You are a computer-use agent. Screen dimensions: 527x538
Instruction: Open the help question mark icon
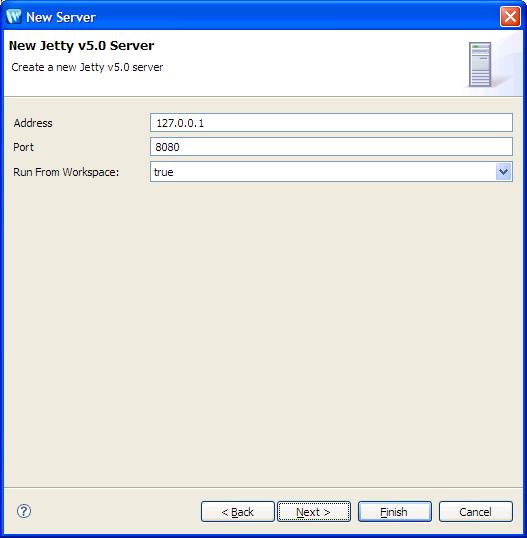pyautogui.click(x=24, y=511)
